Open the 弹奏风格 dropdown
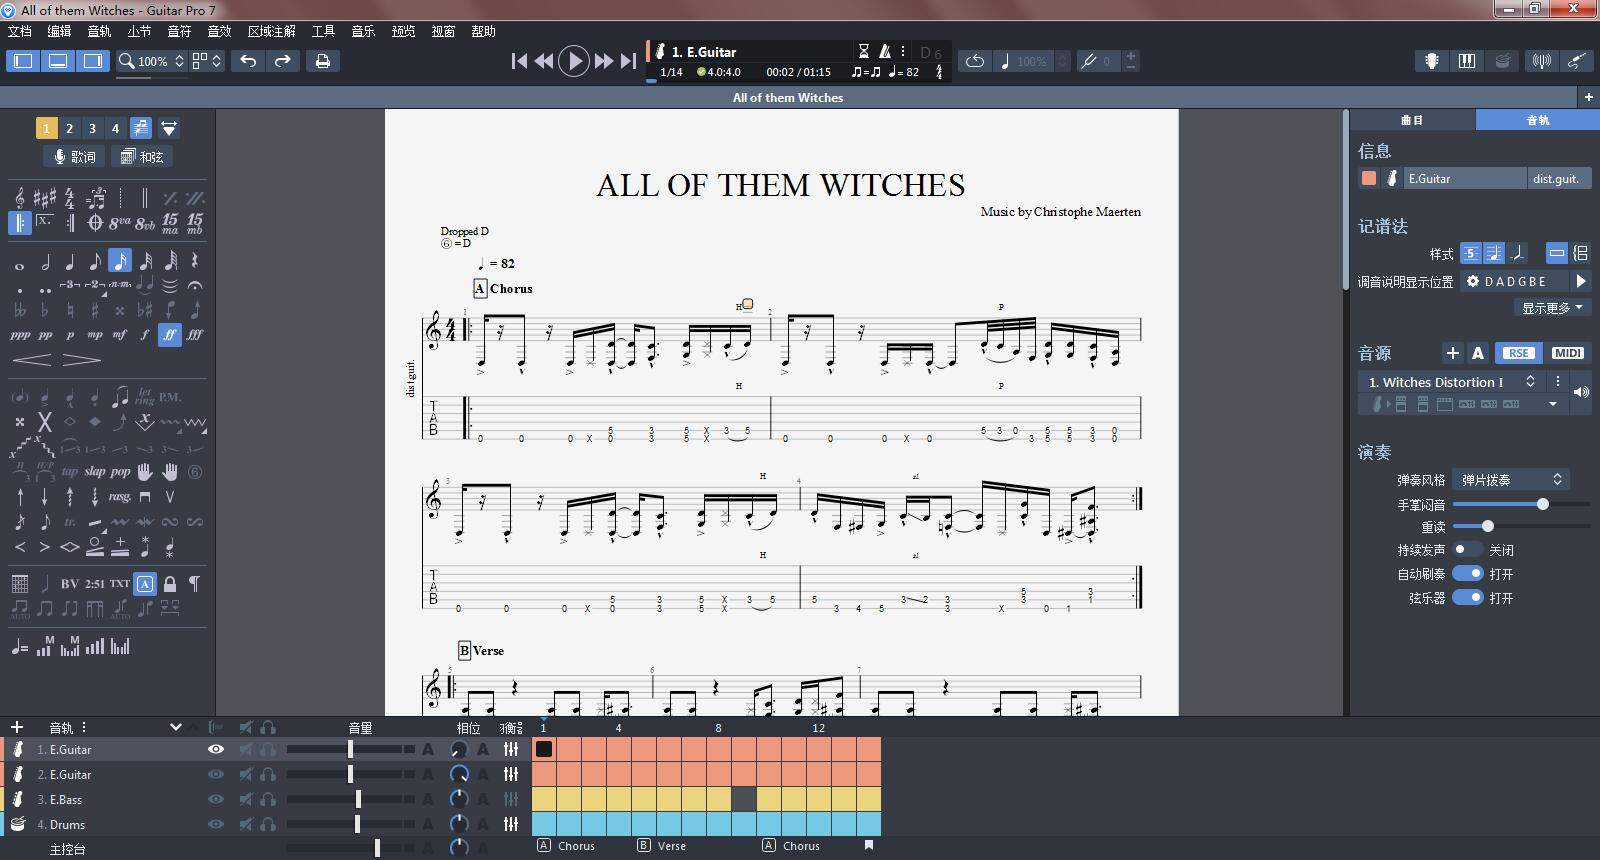The width and height of the screenshot is (1600, 860). (1510, 479)
